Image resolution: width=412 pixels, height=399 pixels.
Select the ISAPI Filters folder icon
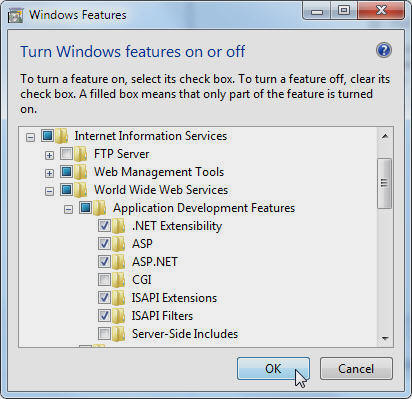point(119,316)
